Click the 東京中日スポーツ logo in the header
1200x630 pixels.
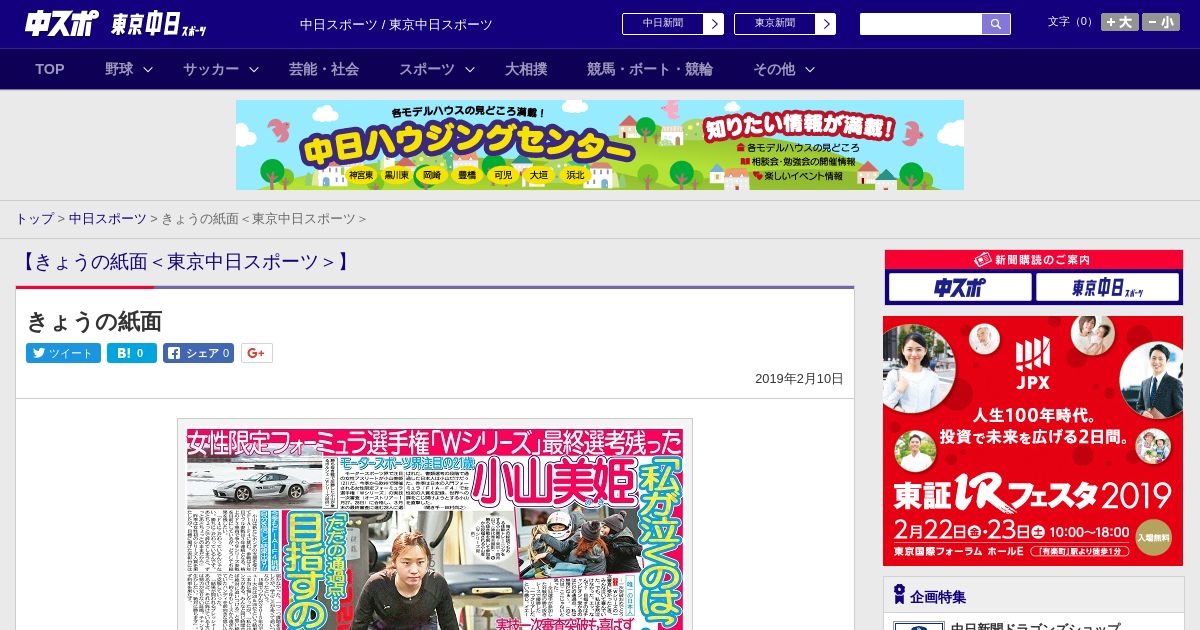click(159, 24)
